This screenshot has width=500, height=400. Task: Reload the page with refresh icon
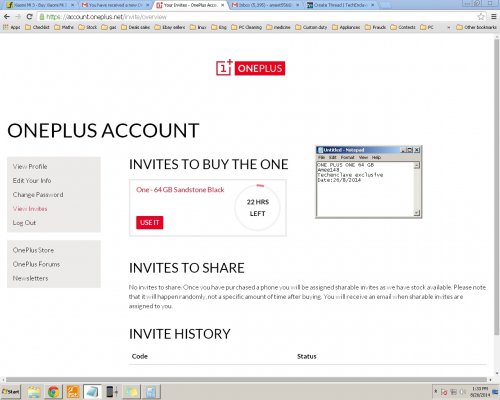[x=29, y=17]
